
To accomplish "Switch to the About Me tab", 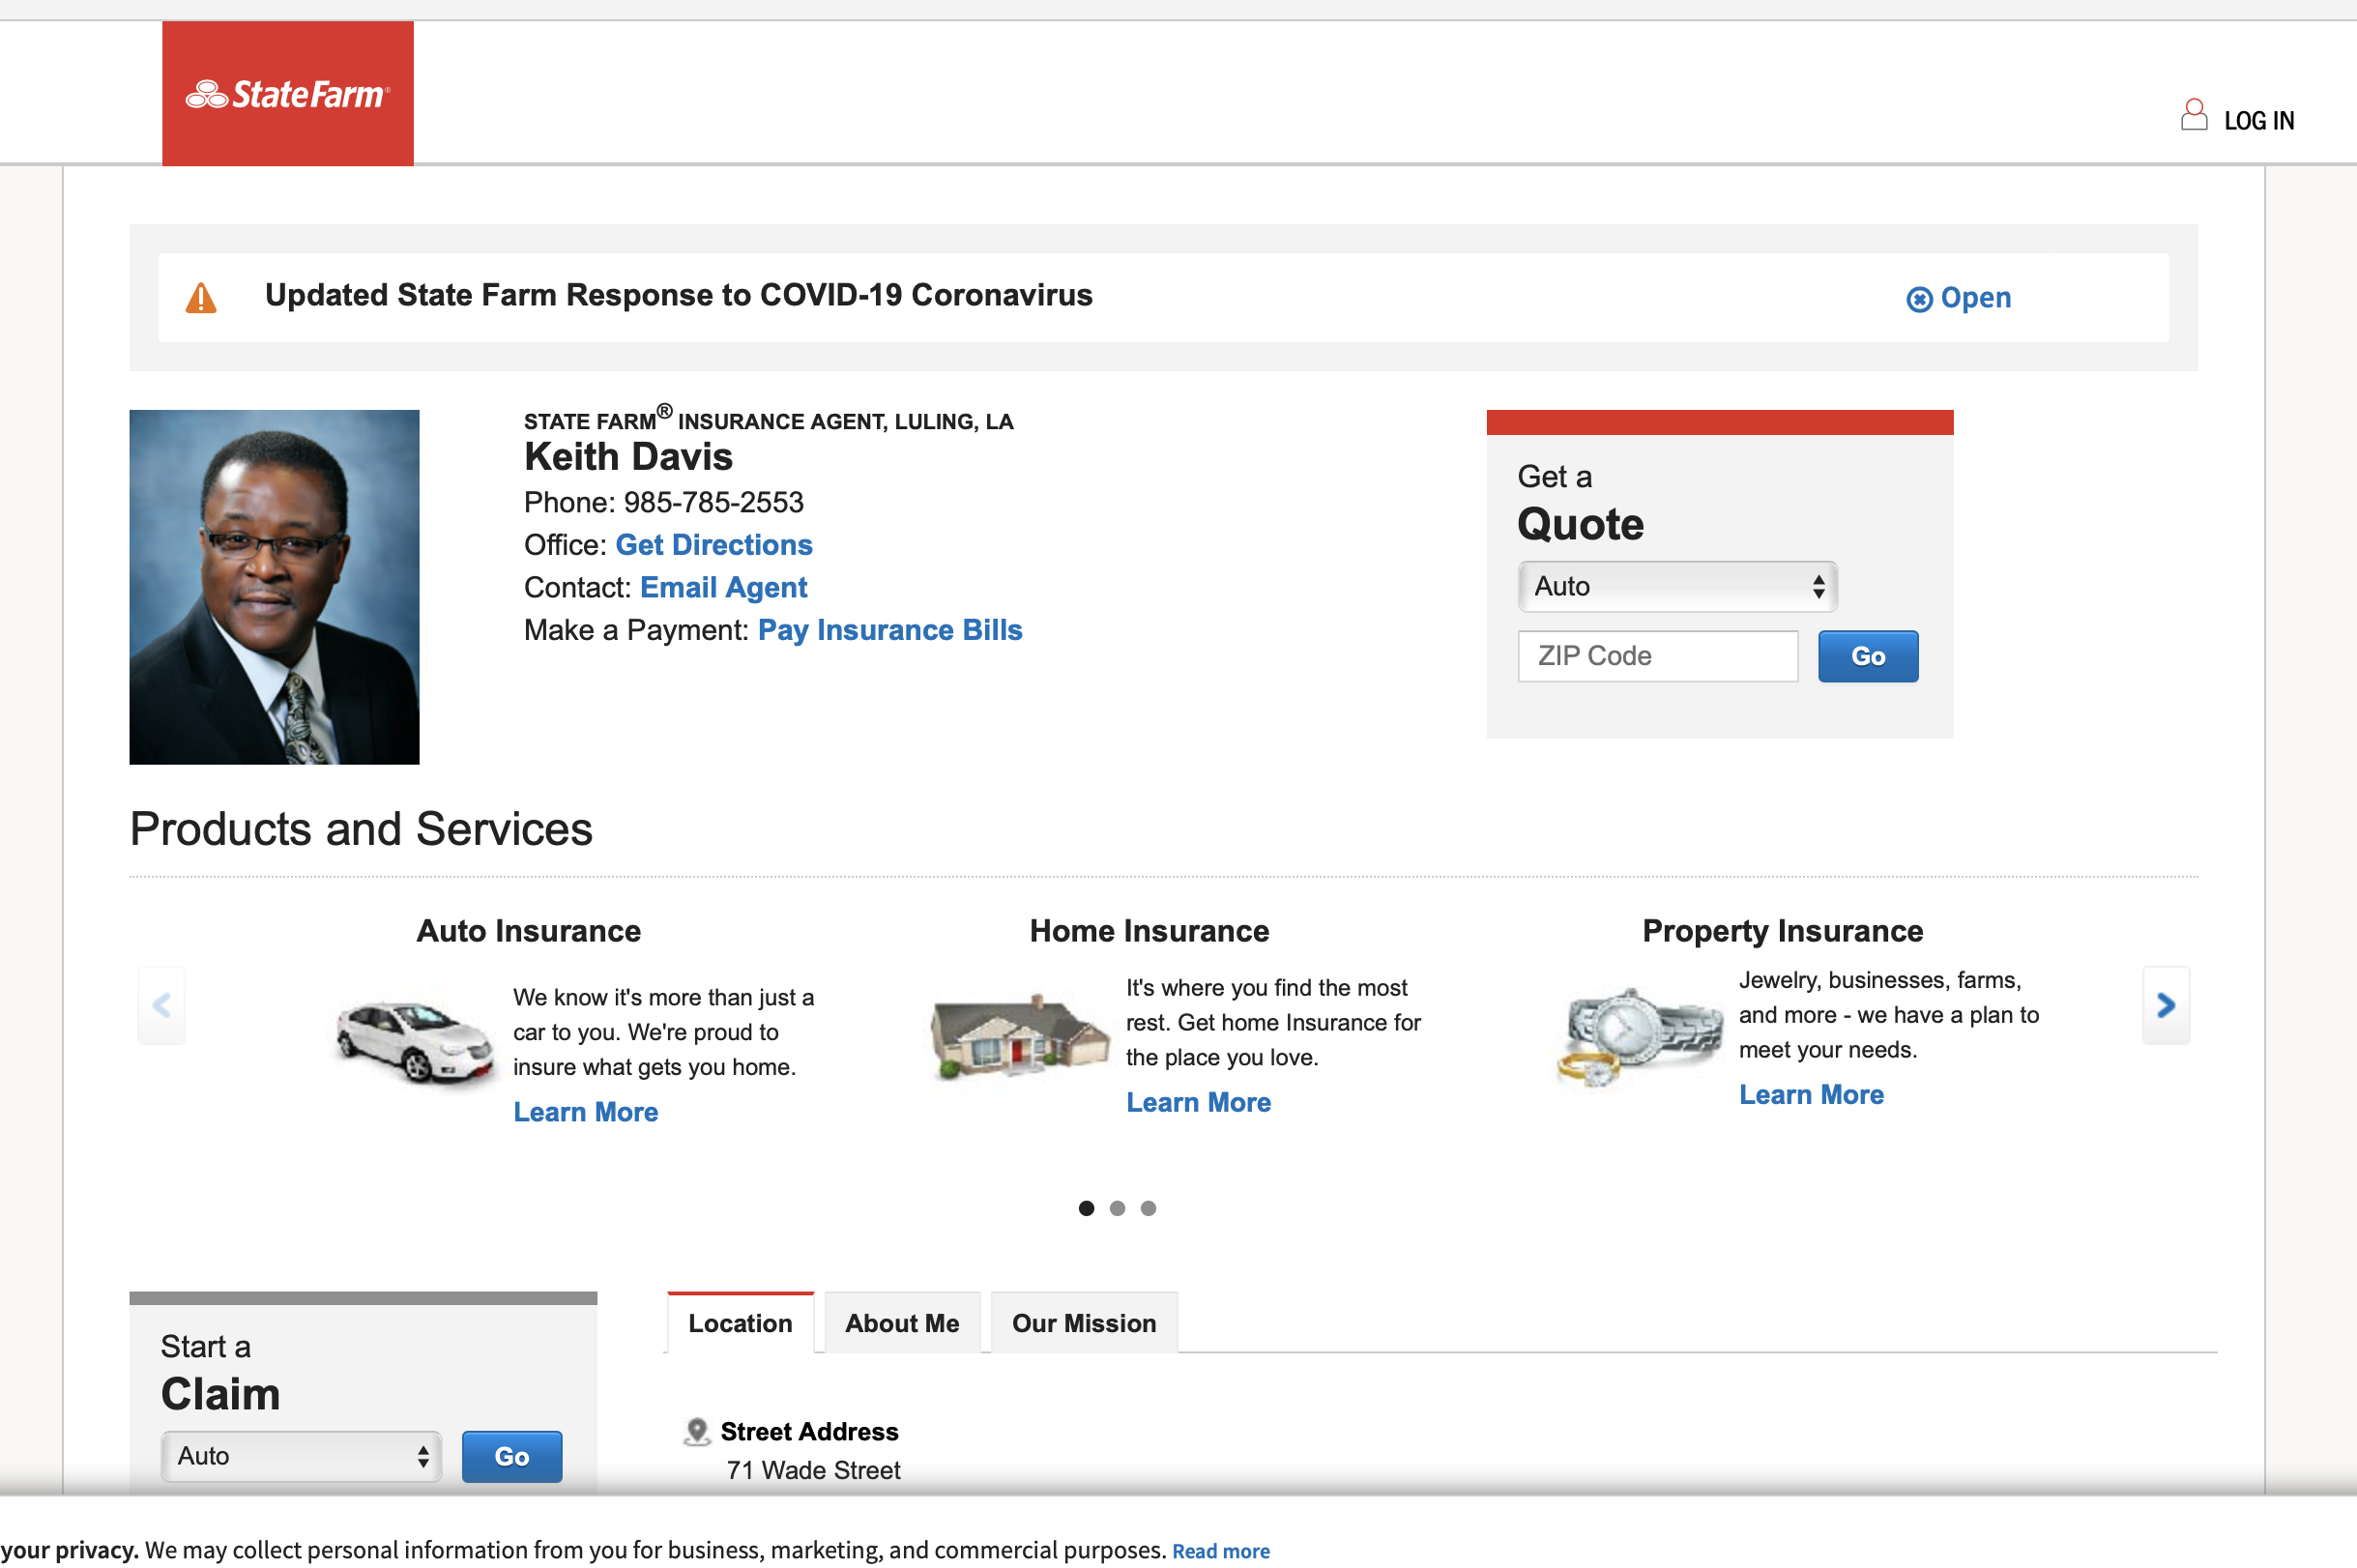I will 901,1323.
